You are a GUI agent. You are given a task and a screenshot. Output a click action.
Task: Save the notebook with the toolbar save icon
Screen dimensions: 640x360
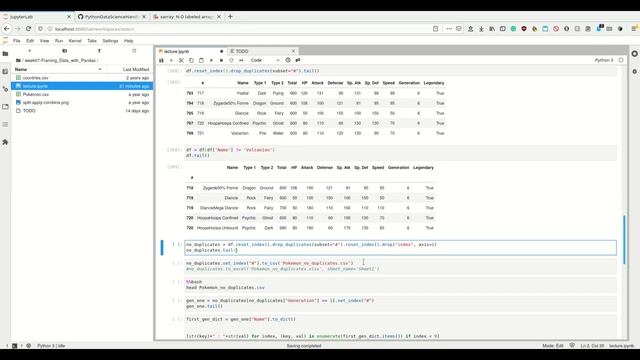click(x=161, y=60)
